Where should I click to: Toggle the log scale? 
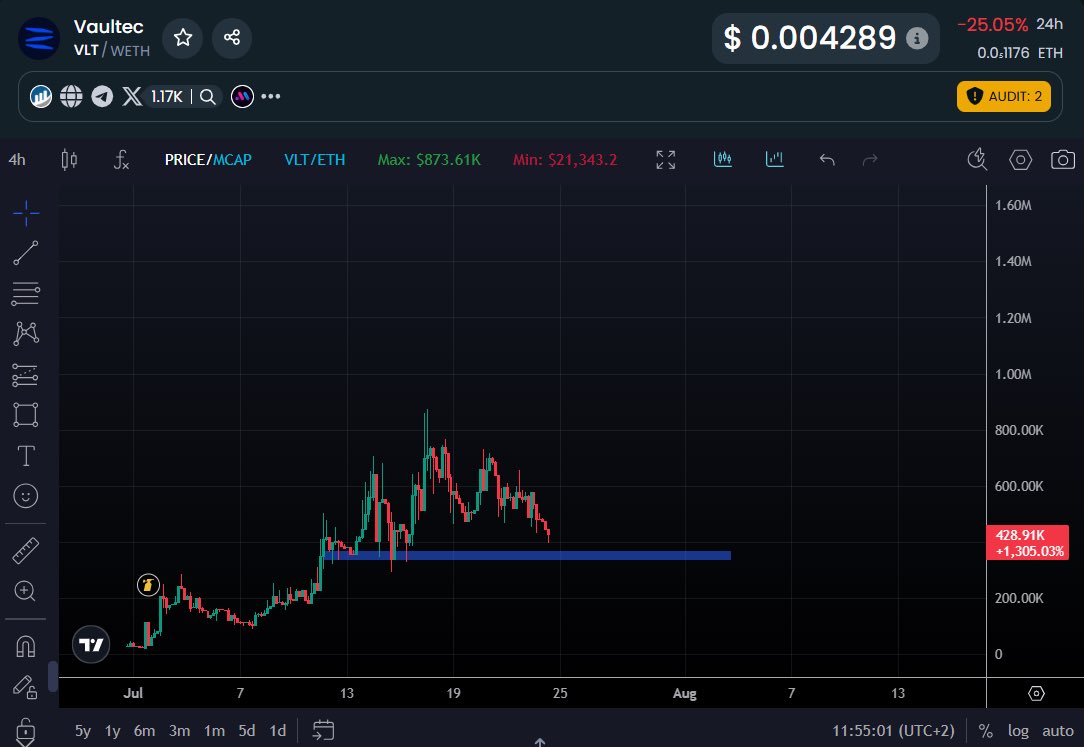(1018, 730)
